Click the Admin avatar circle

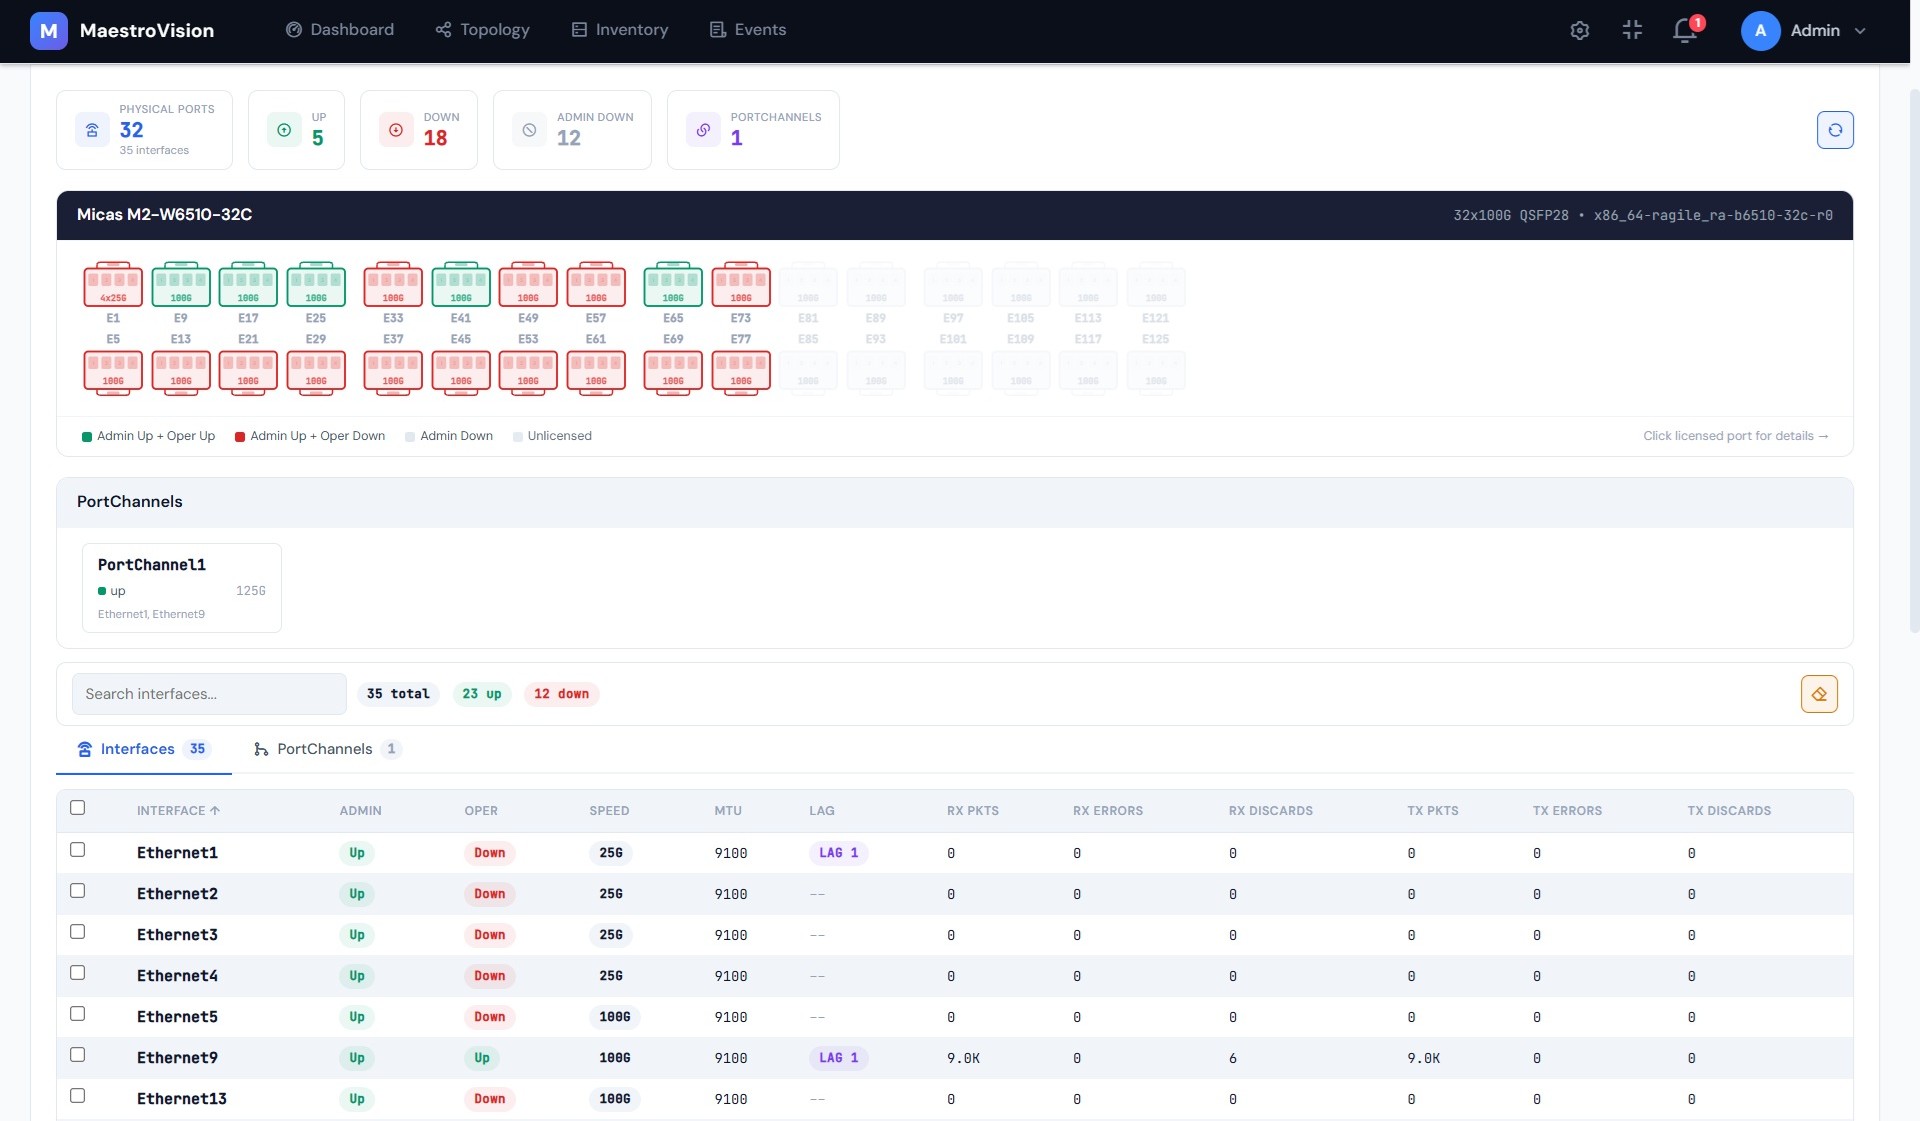(x=1760, y=30)
